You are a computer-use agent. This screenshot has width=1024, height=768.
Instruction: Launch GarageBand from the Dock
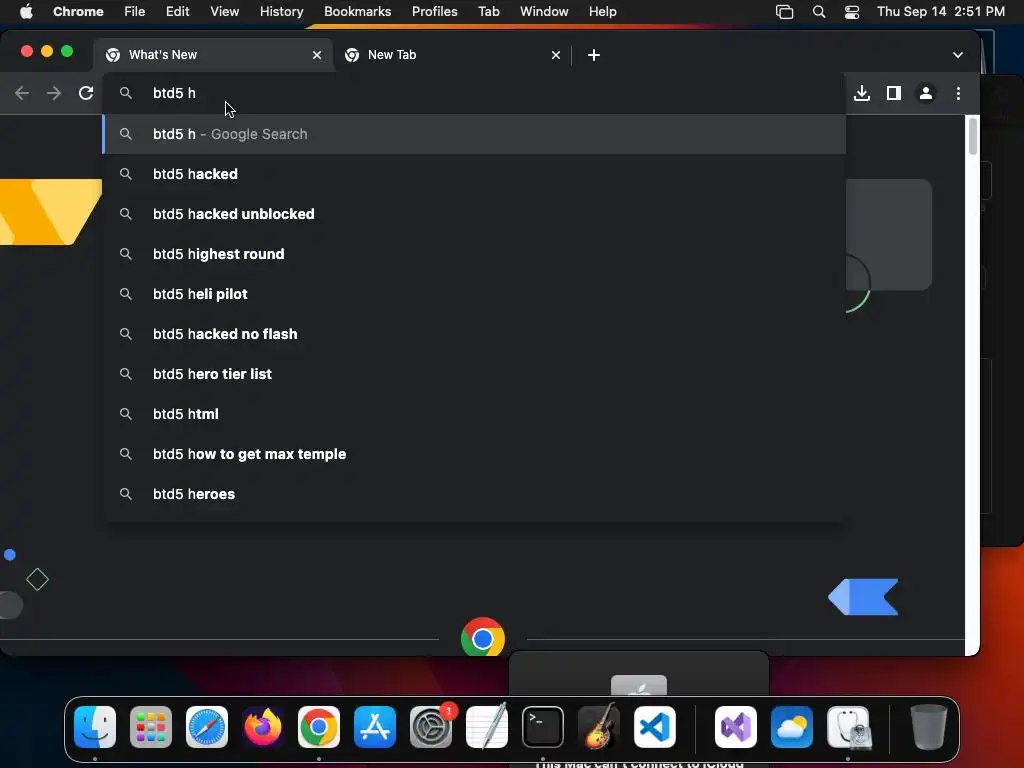[599, 726]
